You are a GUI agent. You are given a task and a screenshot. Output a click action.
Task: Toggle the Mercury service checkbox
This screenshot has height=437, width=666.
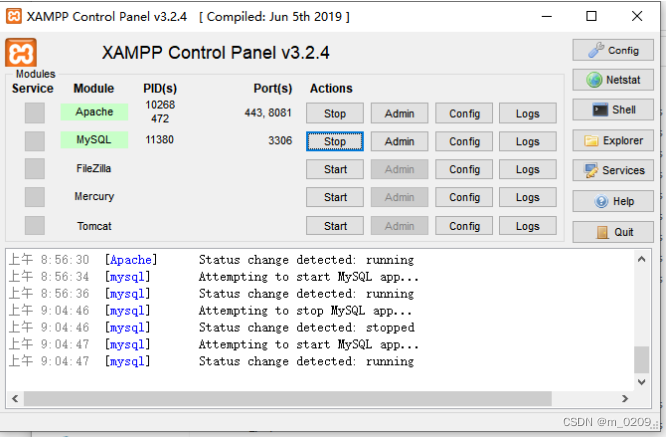pyautogui.click(x=34, y=197)
